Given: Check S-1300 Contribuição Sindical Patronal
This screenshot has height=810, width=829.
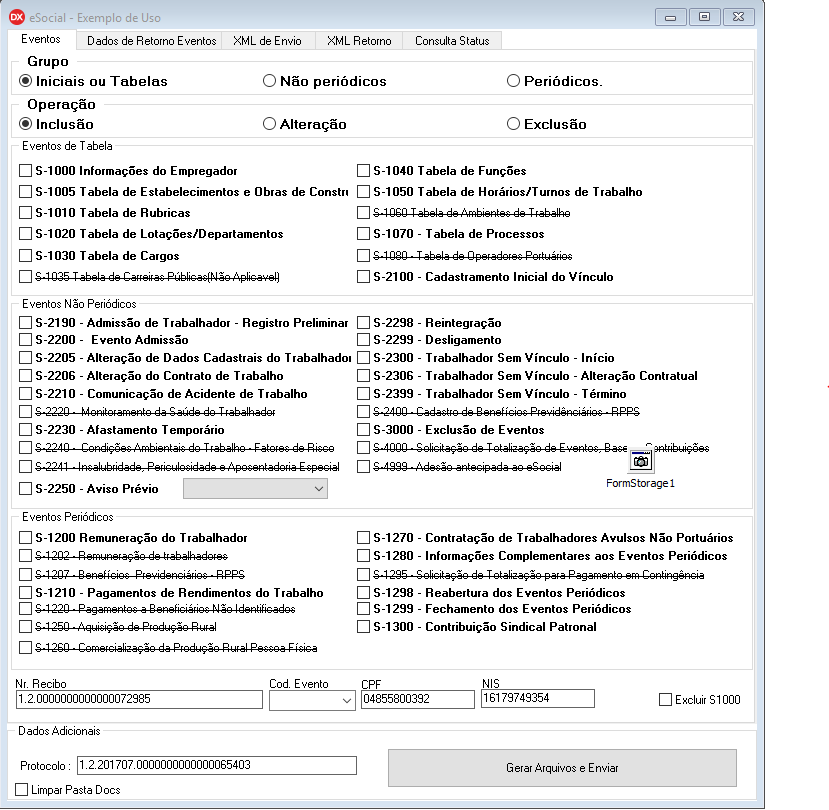Looking at the screenshot, I should [x=363, y=627].
